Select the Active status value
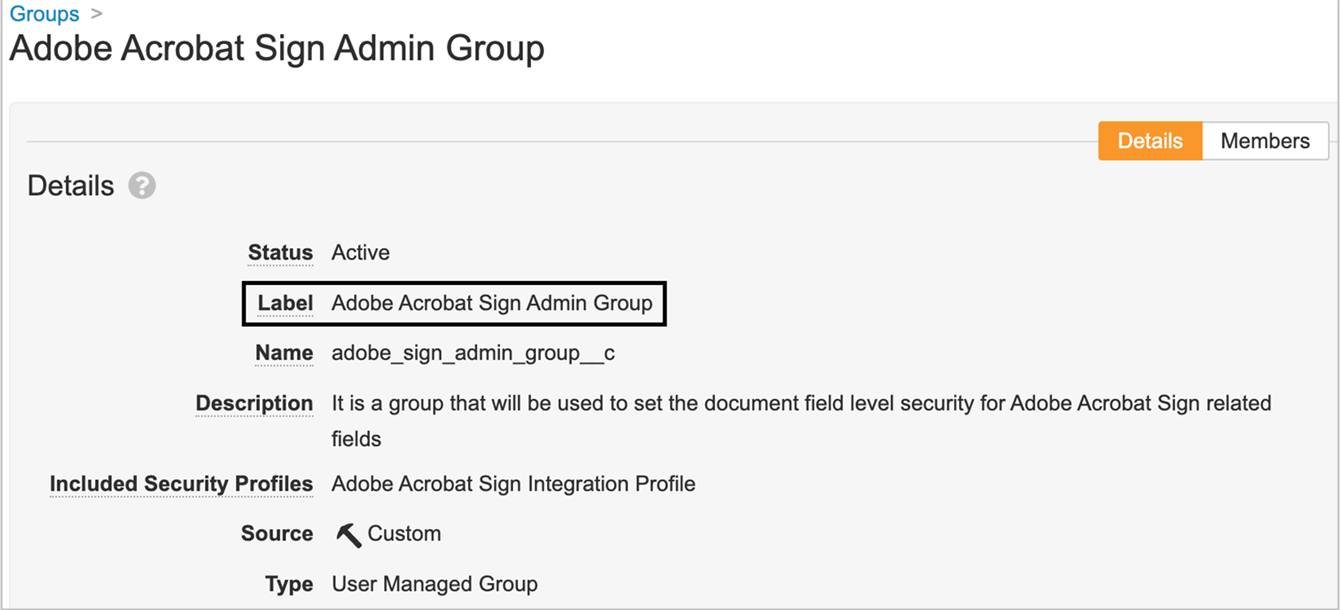This screenshot has height=610, width=1340. click(361, 253)
